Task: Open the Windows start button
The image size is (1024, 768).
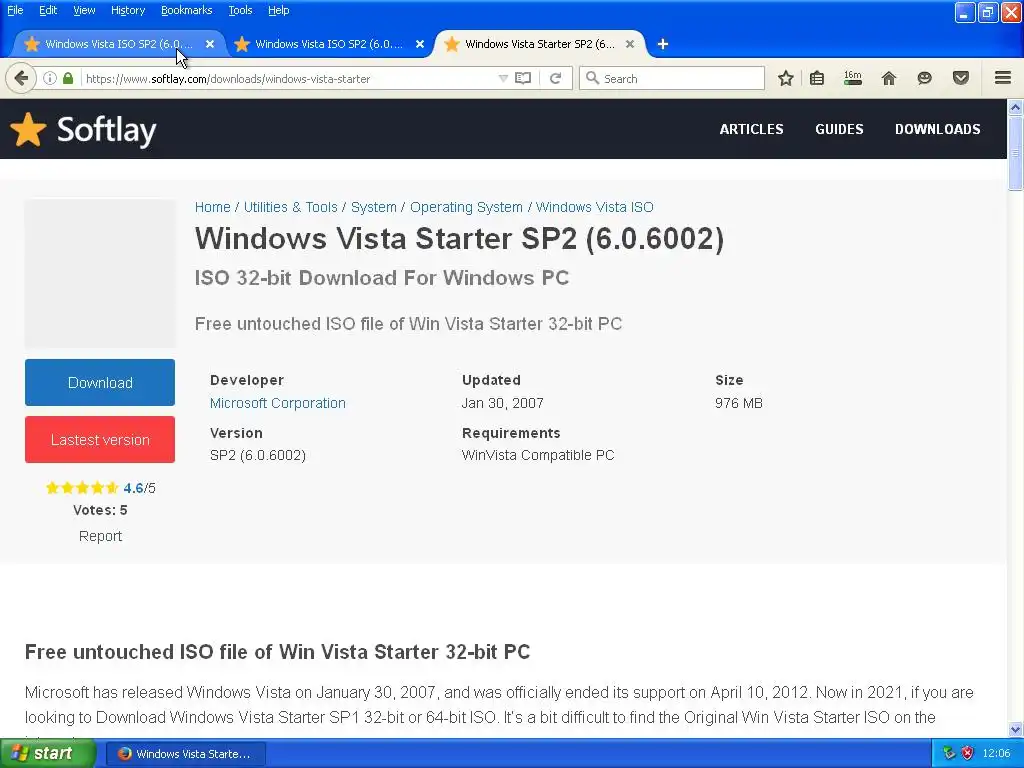Action: (48, 754)
